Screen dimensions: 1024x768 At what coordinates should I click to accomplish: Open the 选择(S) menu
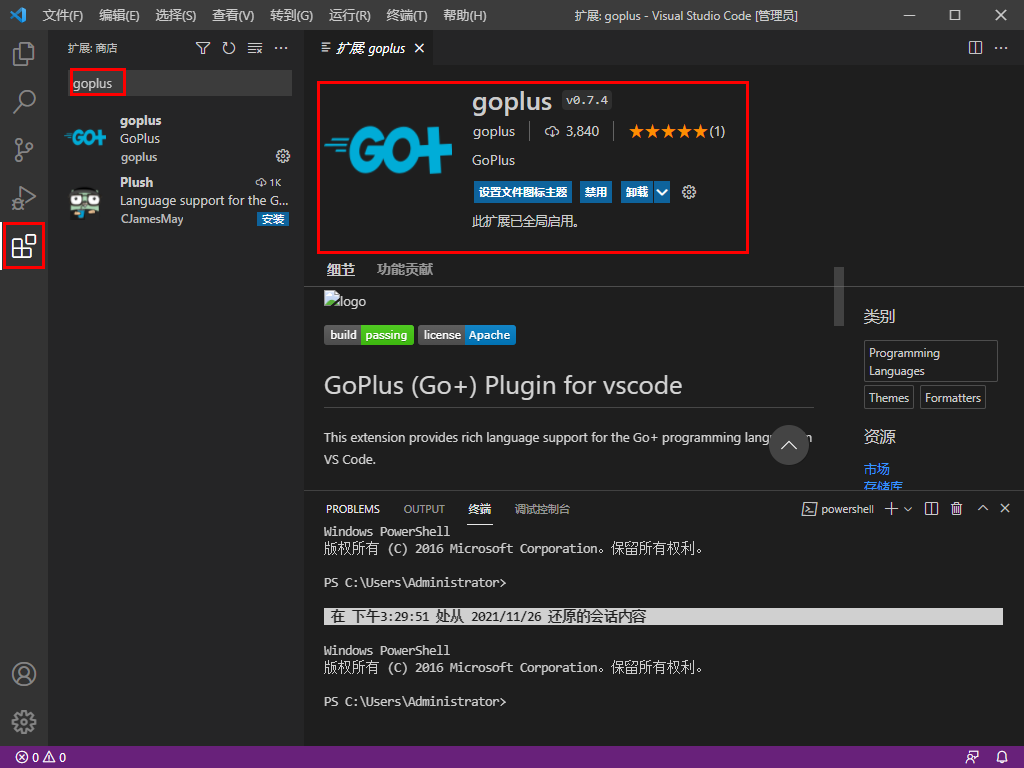[176, 15]
